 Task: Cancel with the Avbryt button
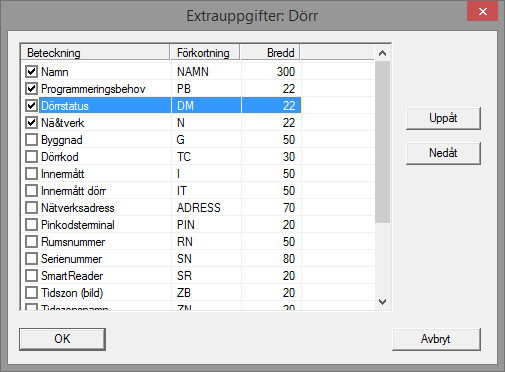click(436, 339)
